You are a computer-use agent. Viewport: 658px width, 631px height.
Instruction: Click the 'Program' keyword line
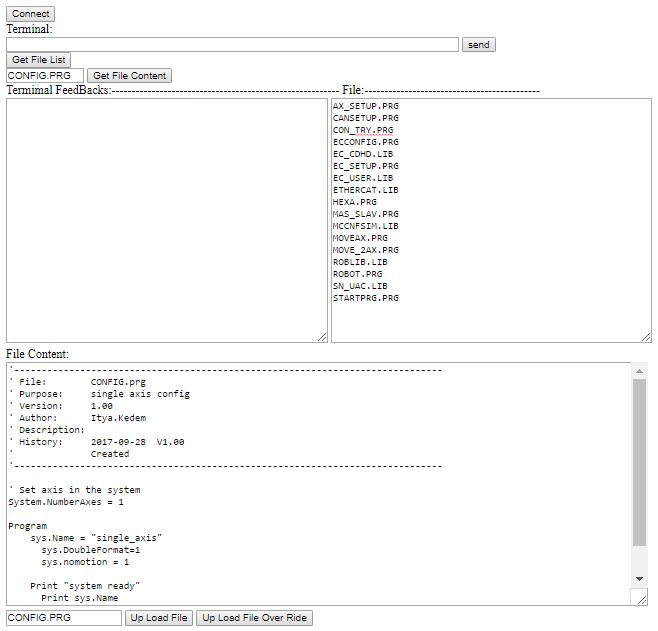pyautogui.click(x=28, y=526)
